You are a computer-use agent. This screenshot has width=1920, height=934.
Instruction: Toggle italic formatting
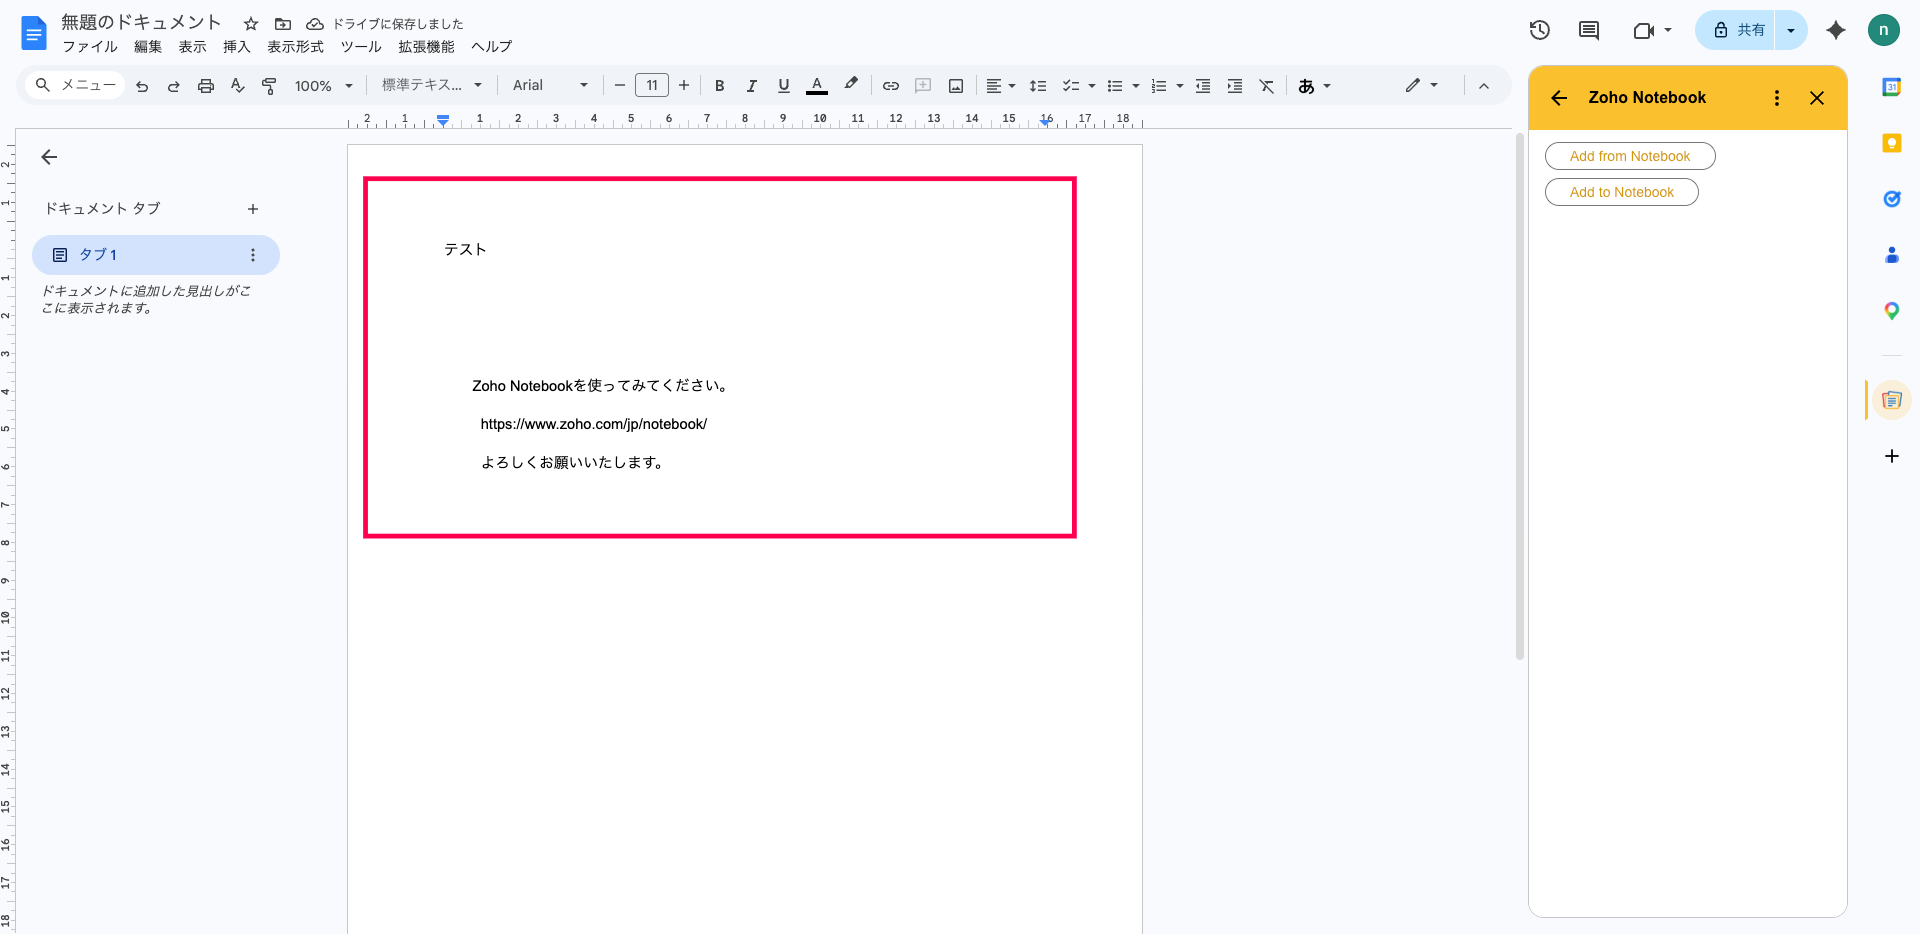pyautogui.click(x=751, y=86)
